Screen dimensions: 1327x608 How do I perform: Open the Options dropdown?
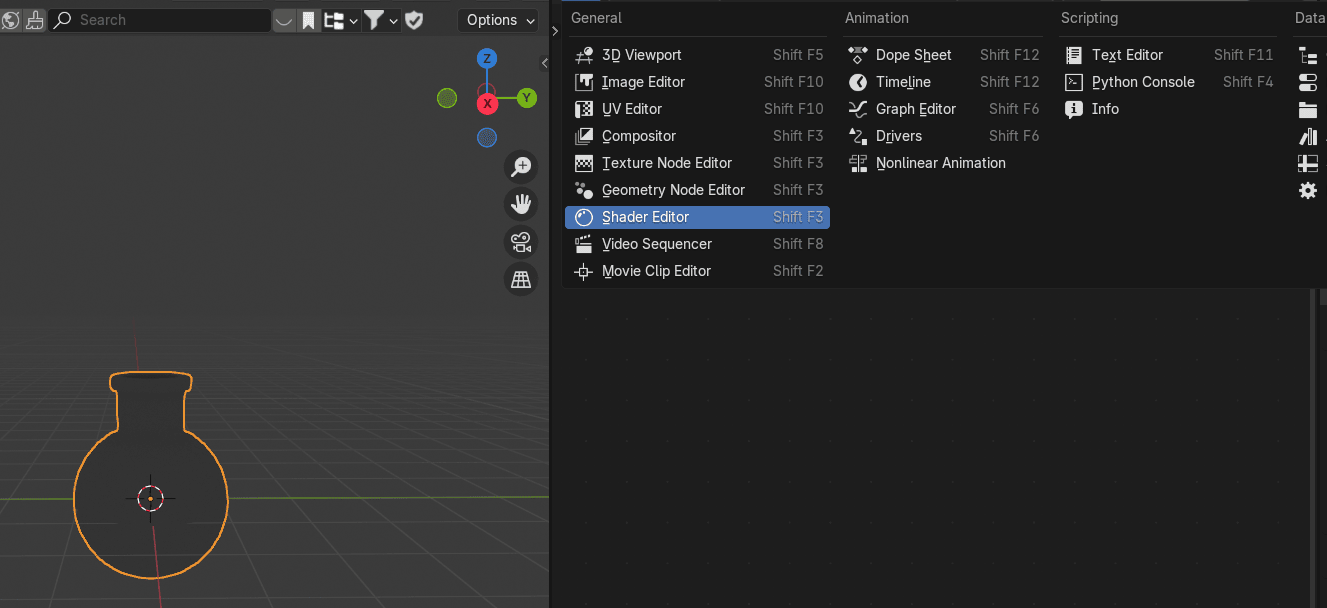coord(498,20)
